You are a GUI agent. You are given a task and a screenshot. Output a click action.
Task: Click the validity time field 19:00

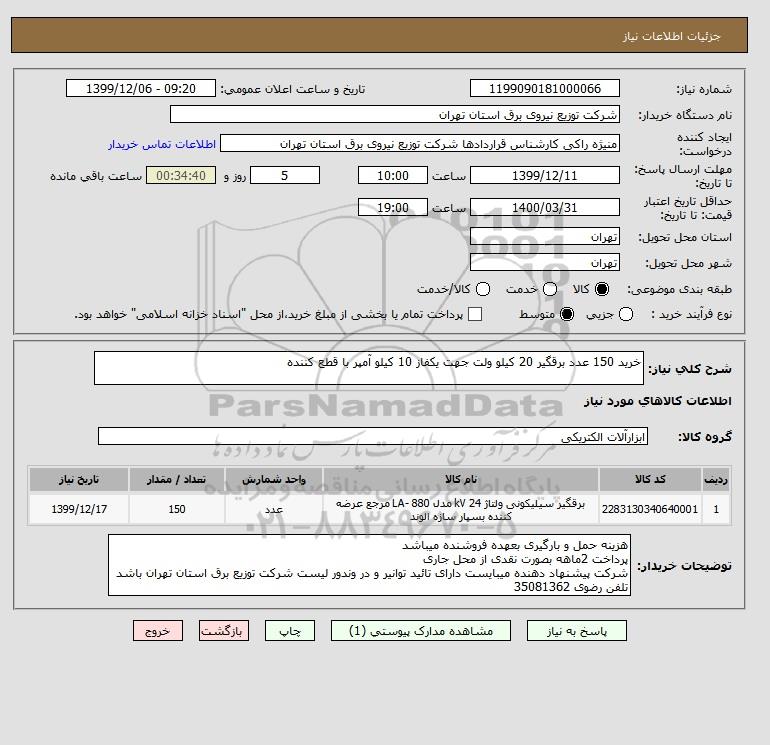click(393, 207)
